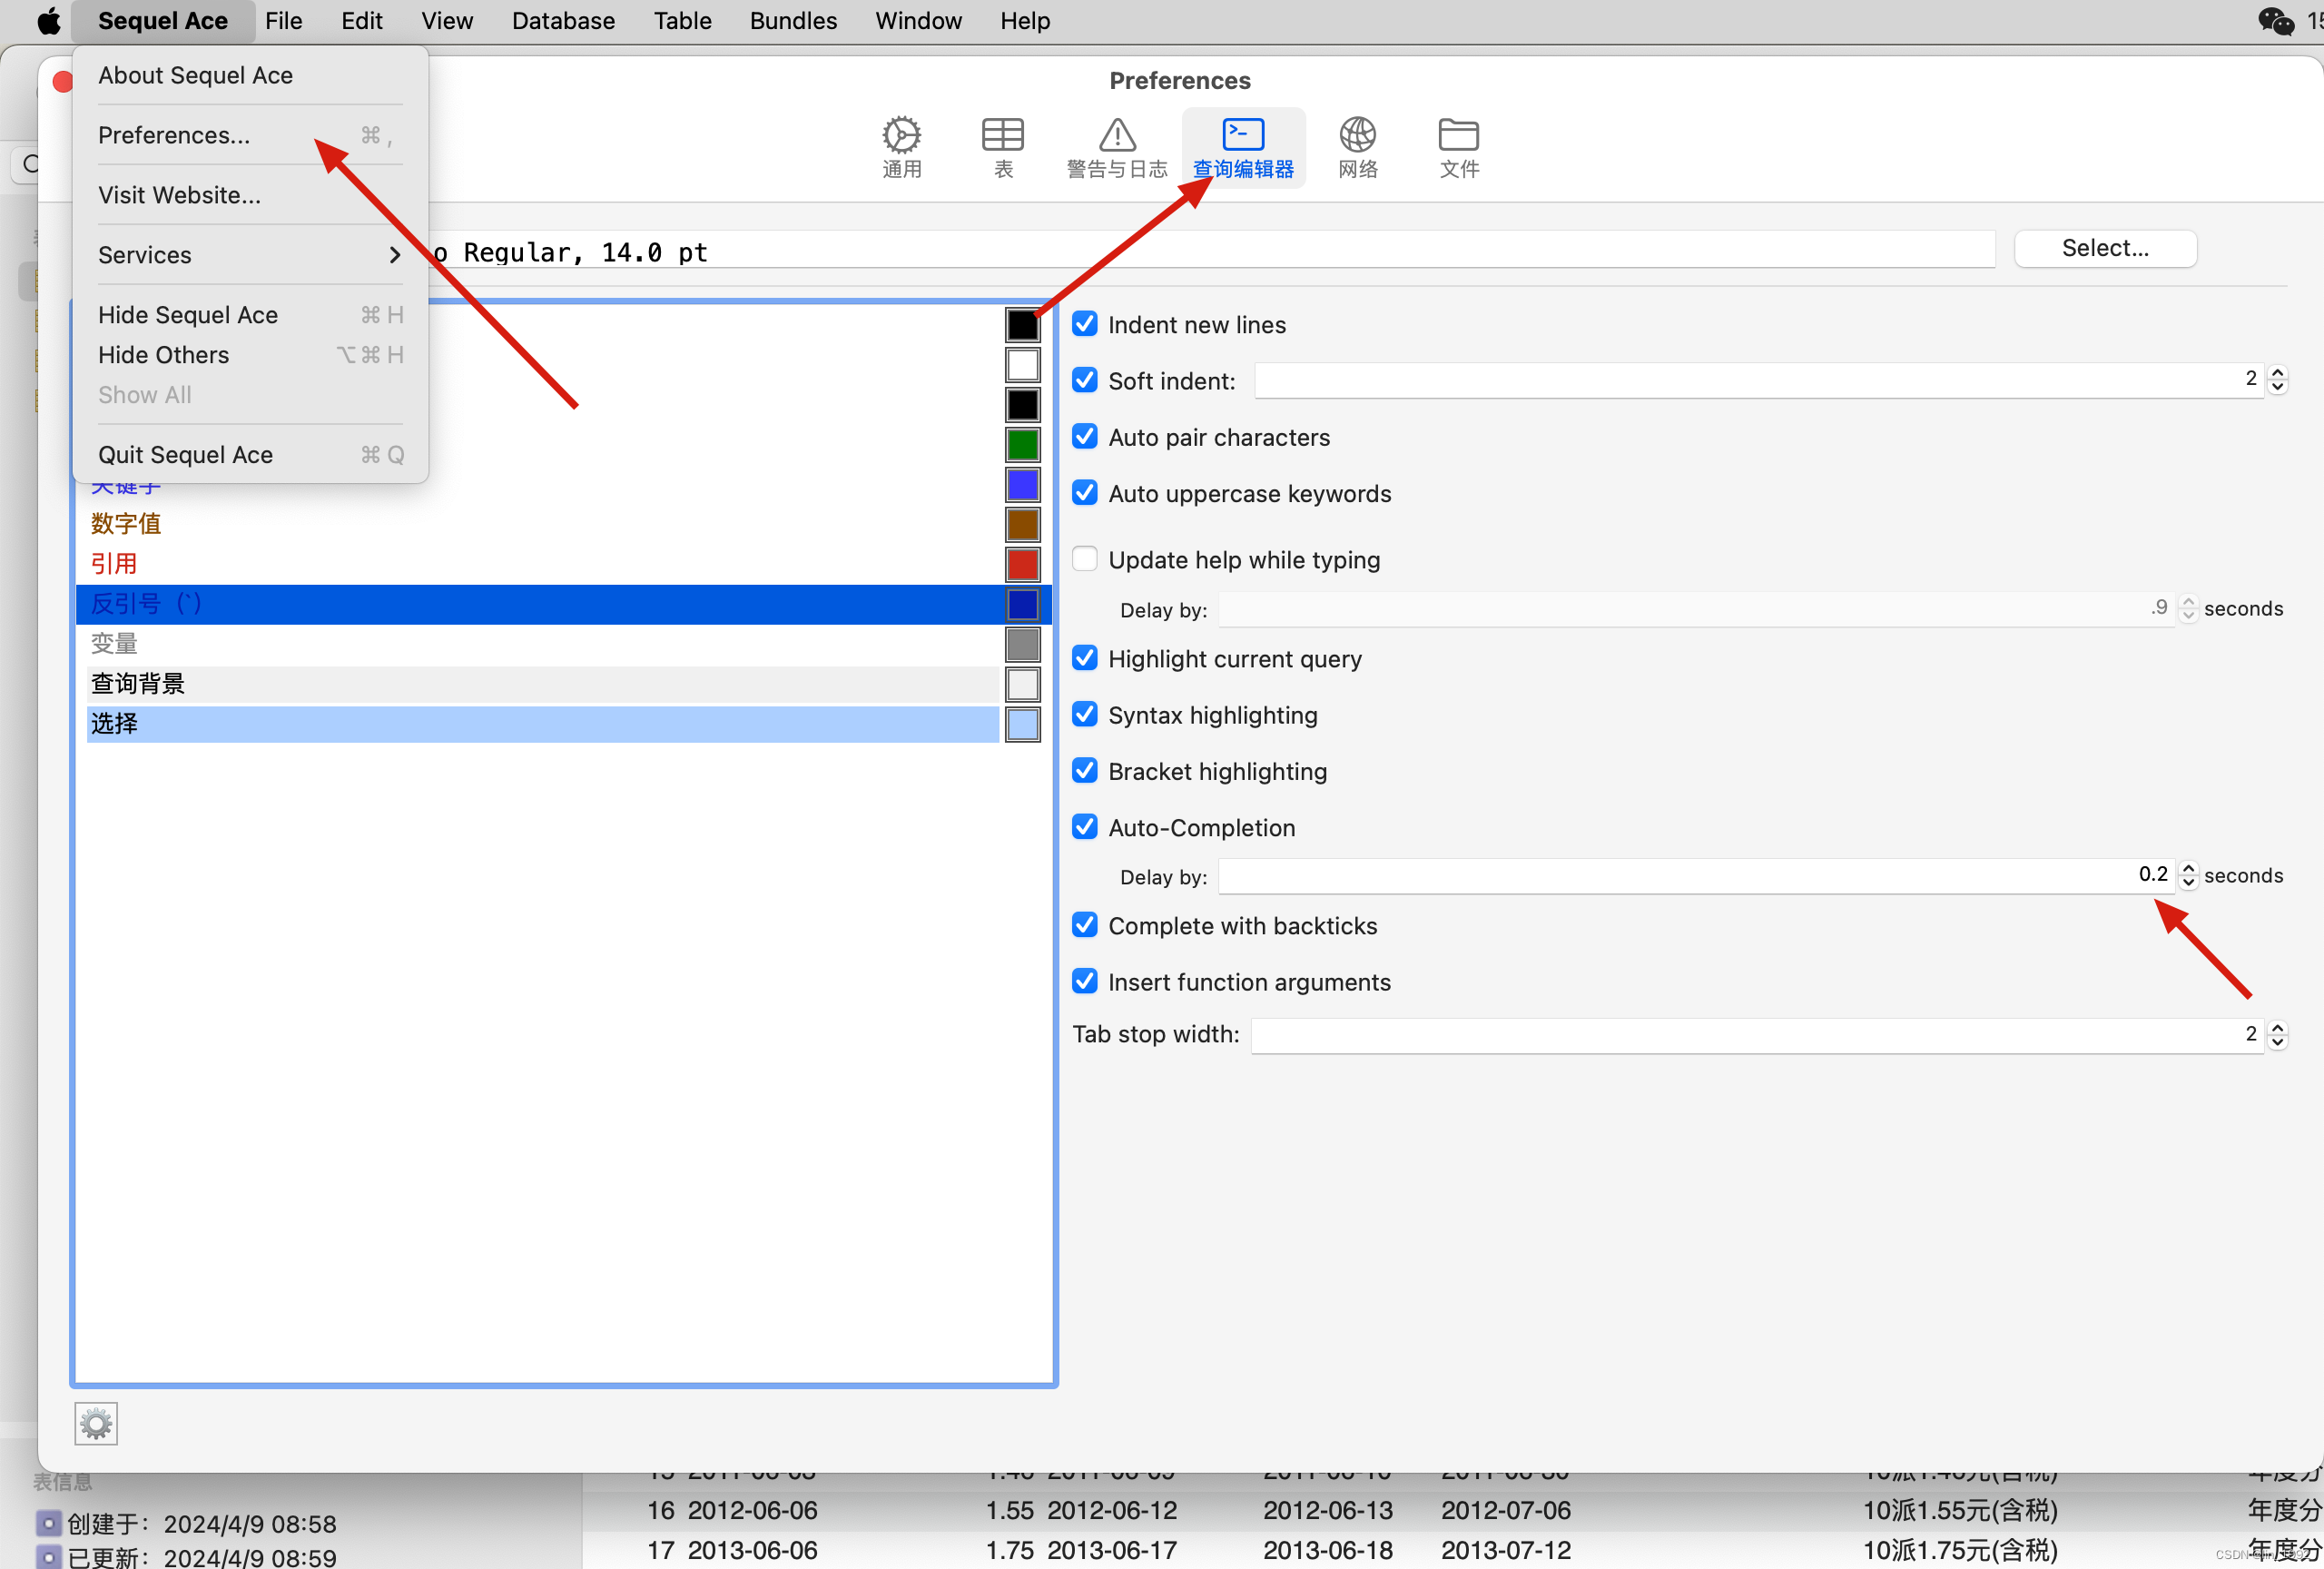
Task: Select the 查询编辑器 query editor pane
Action: [1242, 146]
